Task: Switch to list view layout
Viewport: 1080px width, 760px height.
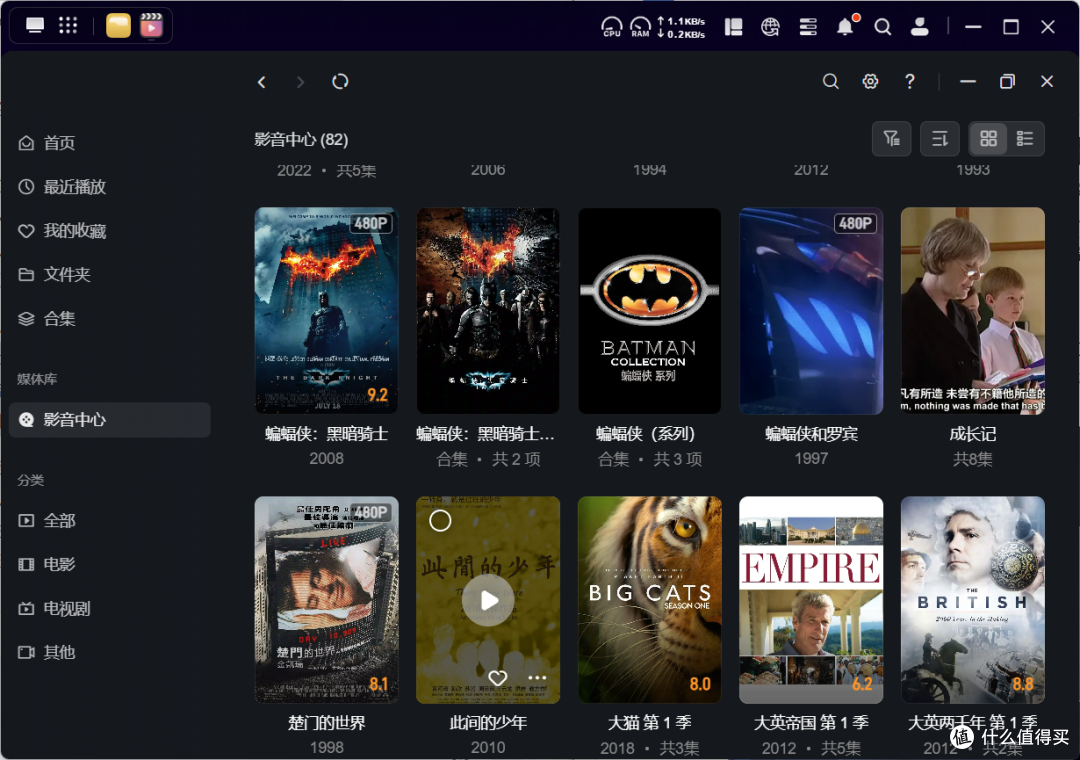Action: point(1025,138)
